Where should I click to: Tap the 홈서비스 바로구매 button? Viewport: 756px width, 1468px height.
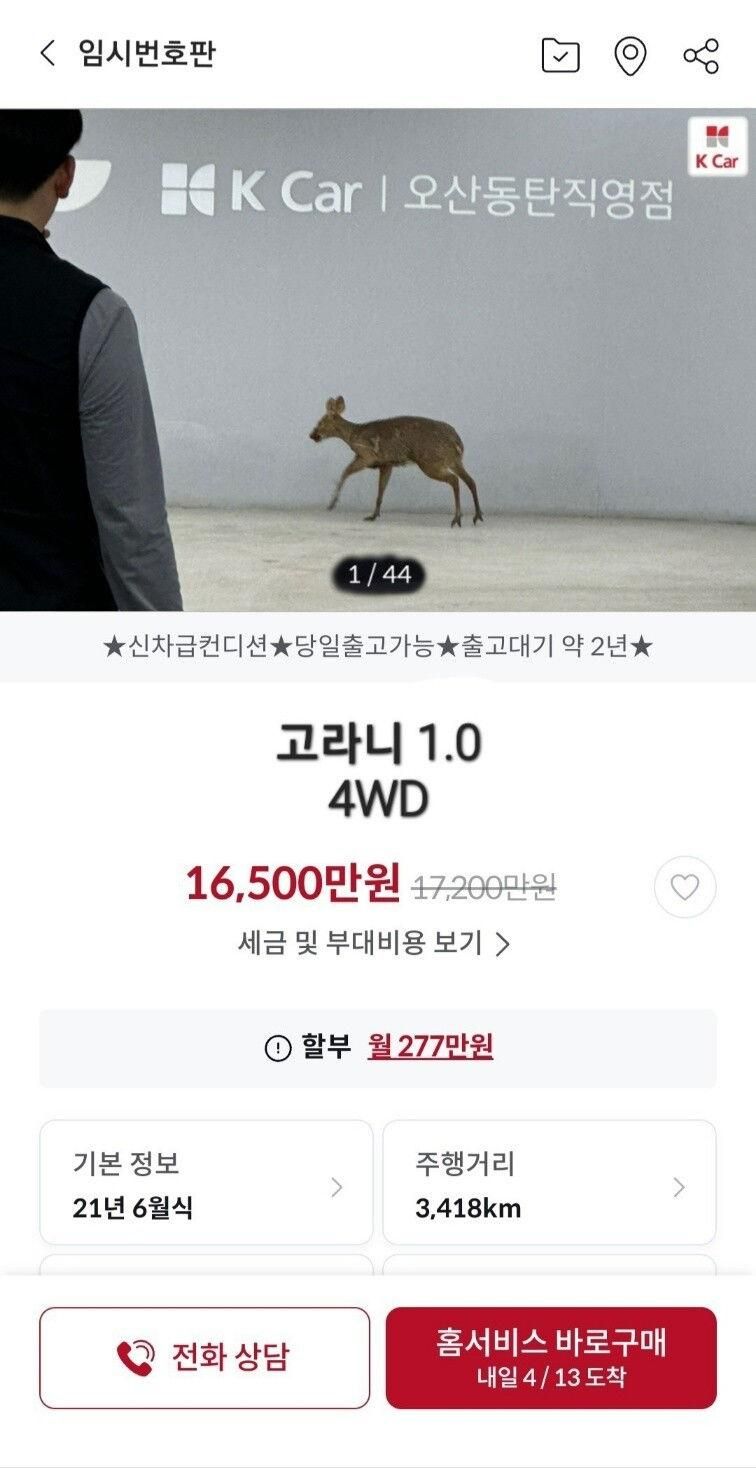pos(551,1357)
